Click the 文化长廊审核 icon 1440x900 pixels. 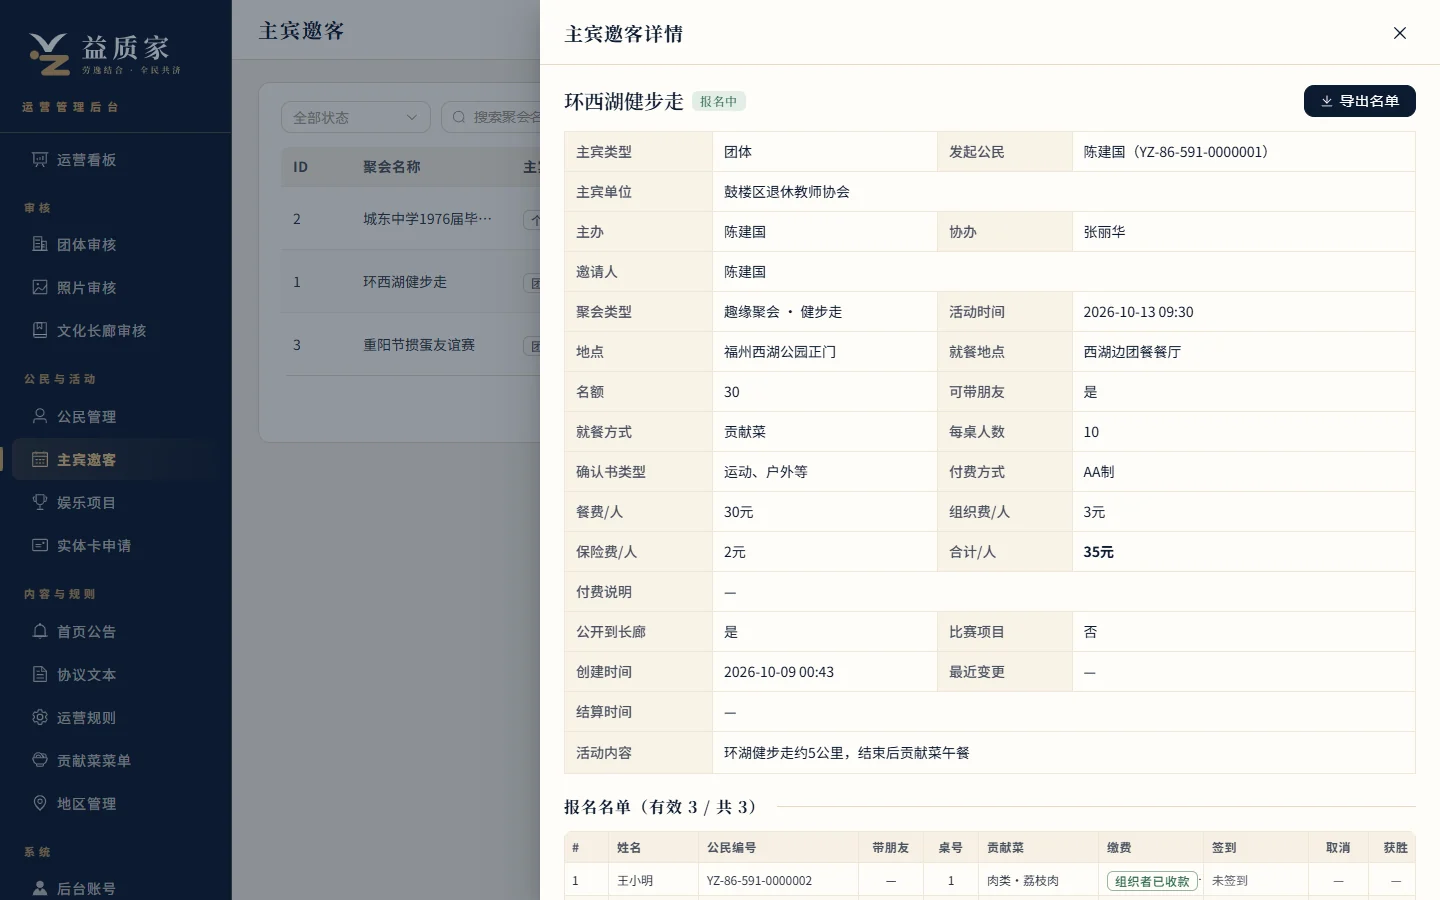coord(40,330)
